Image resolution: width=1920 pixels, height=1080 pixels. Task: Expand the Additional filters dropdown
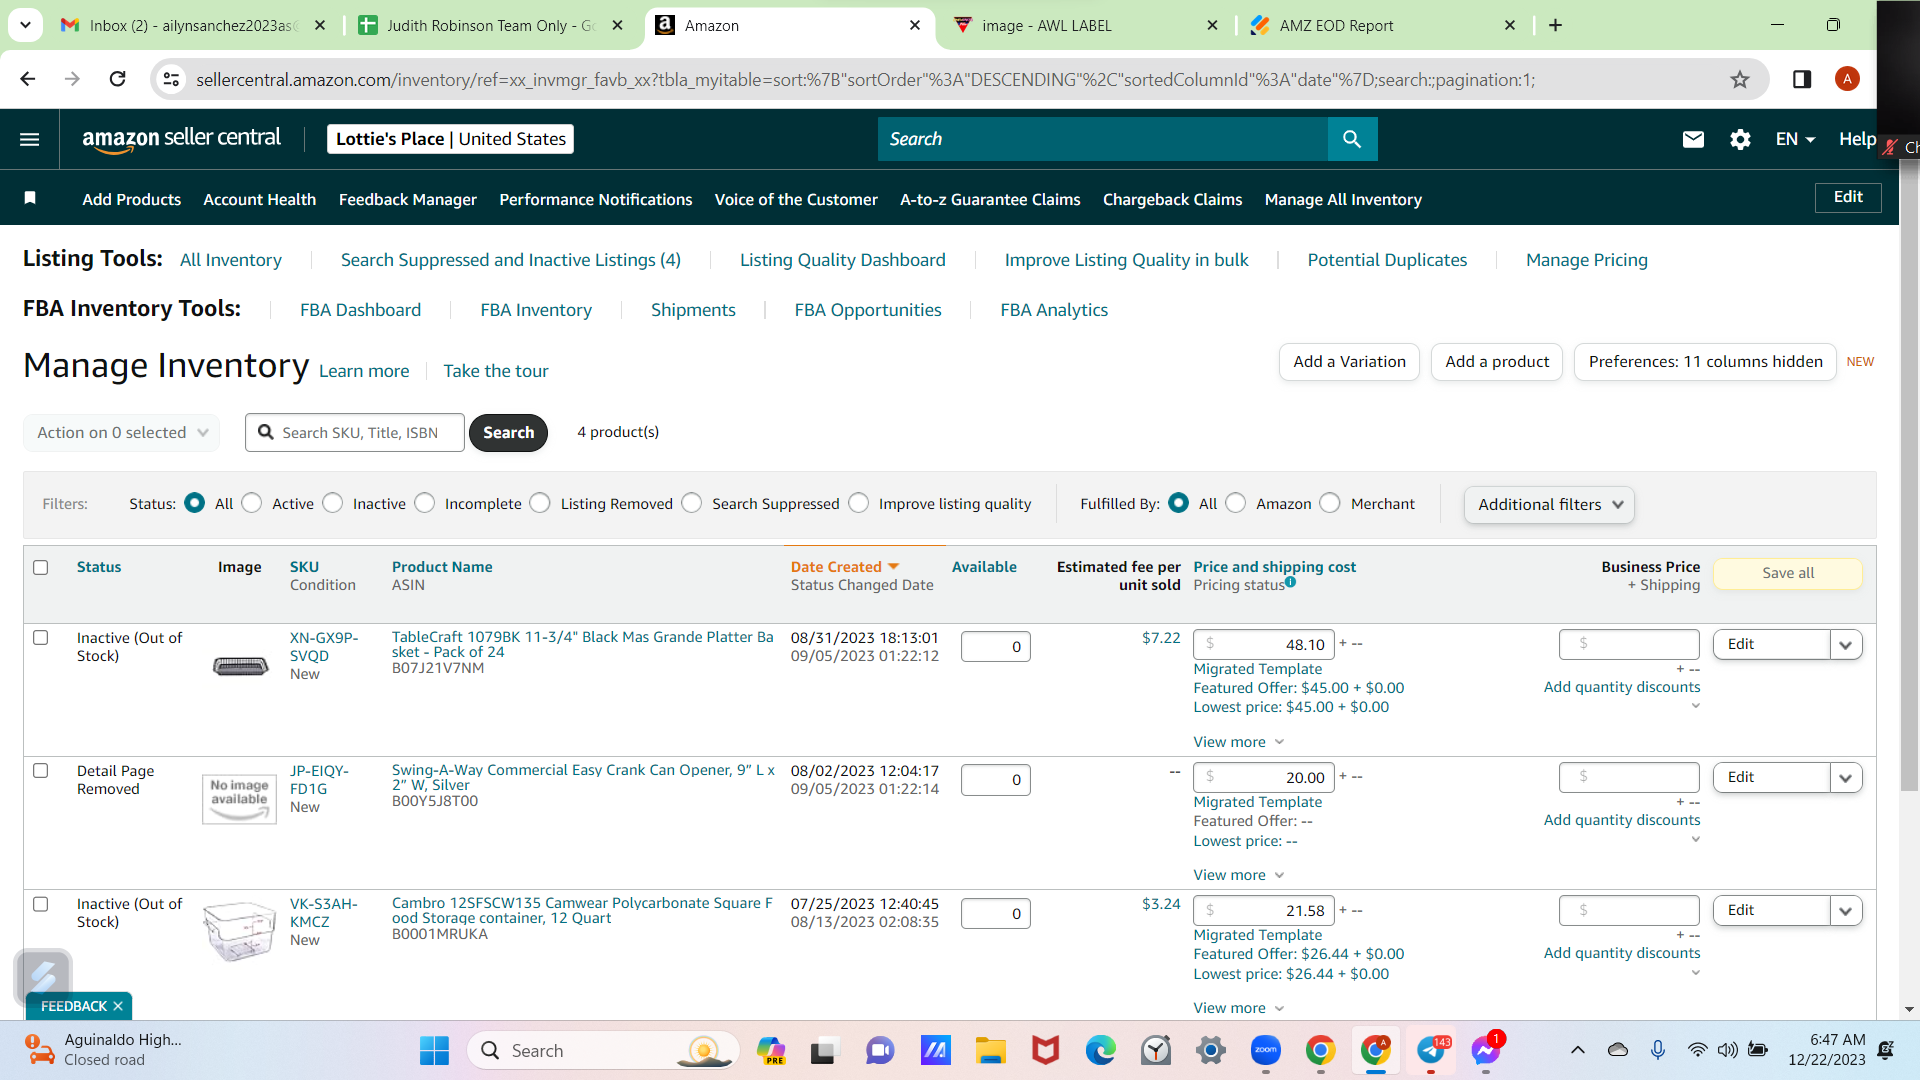tap(1550, 505)
